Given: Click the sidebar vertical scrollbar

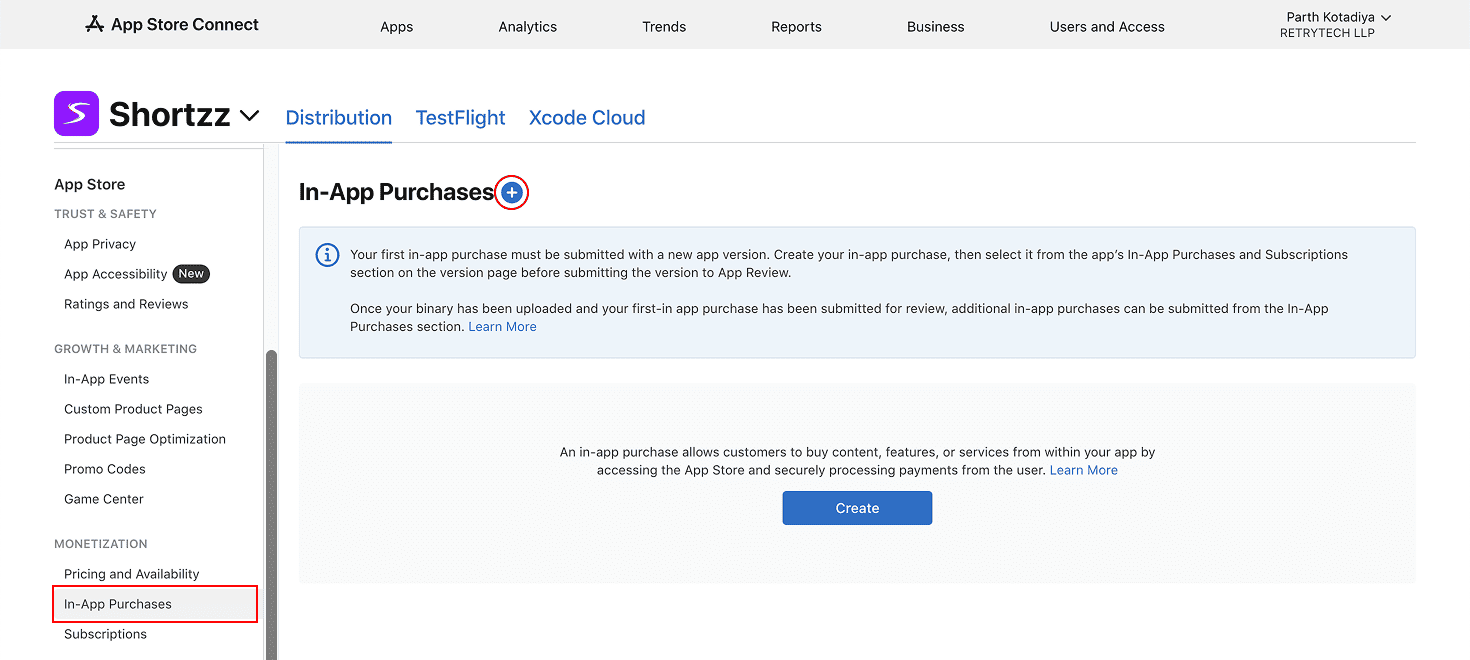Looking at the screenshot, I should 271,500.
